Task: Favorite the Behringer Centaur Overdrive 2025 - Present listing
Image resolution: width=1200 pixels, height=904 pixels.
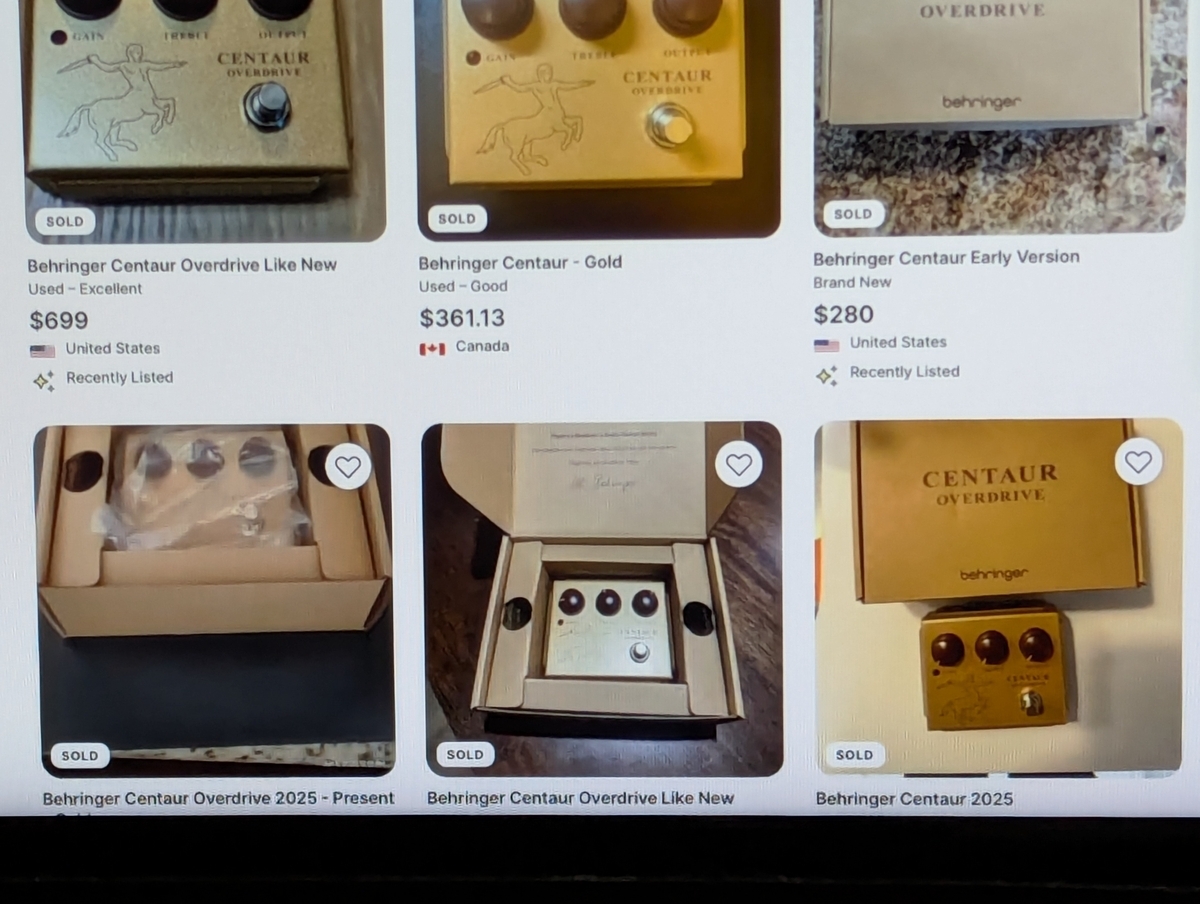Action: pos(348,466)
